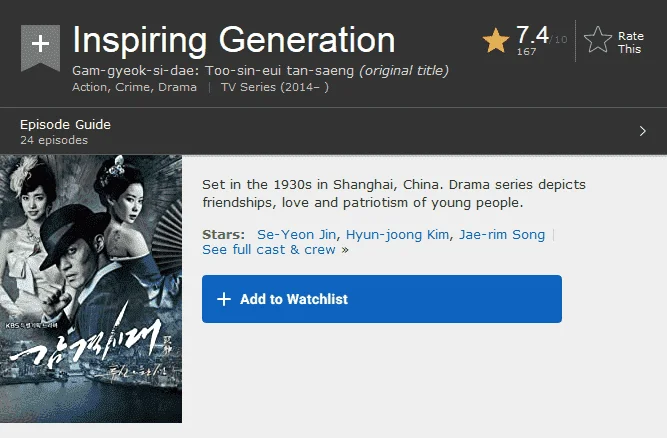Image resolution: width=667 pixels, height=438 pixels.
Task: Select the Crime genre link
Action: point(133,87)
